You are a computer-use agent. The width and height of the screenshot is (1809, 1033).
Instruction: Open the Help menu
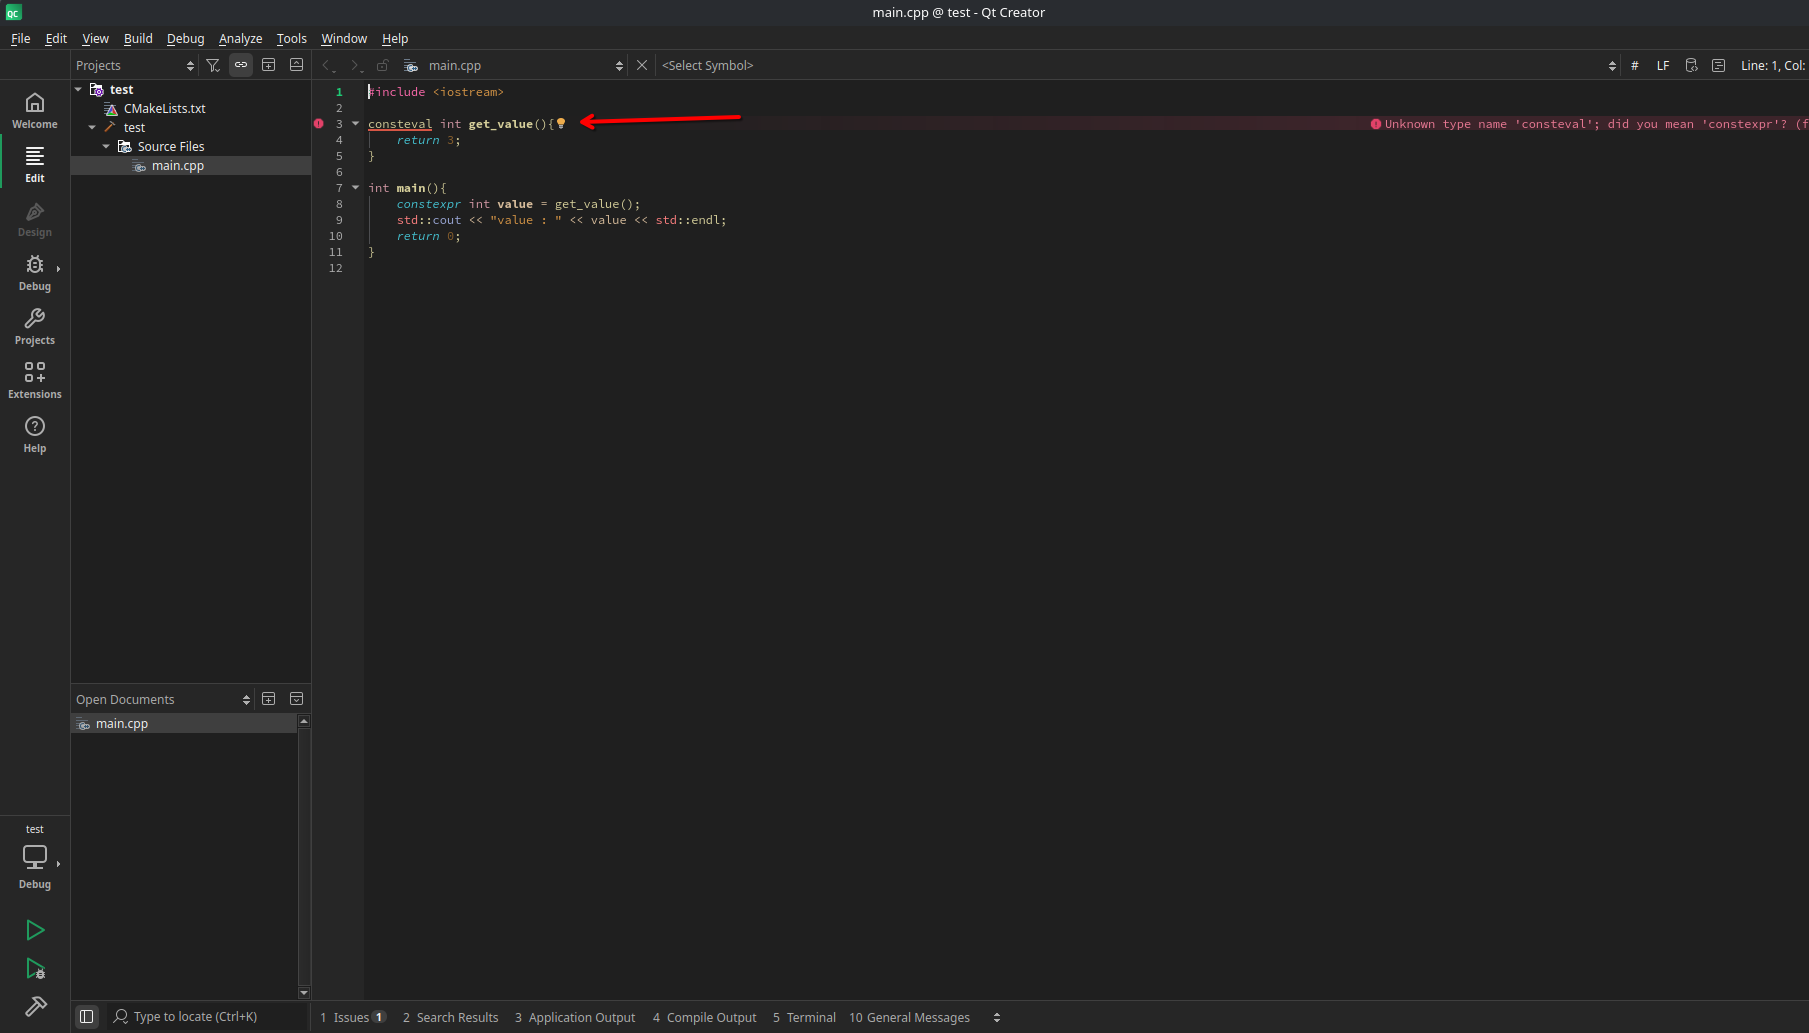[395, 38]
